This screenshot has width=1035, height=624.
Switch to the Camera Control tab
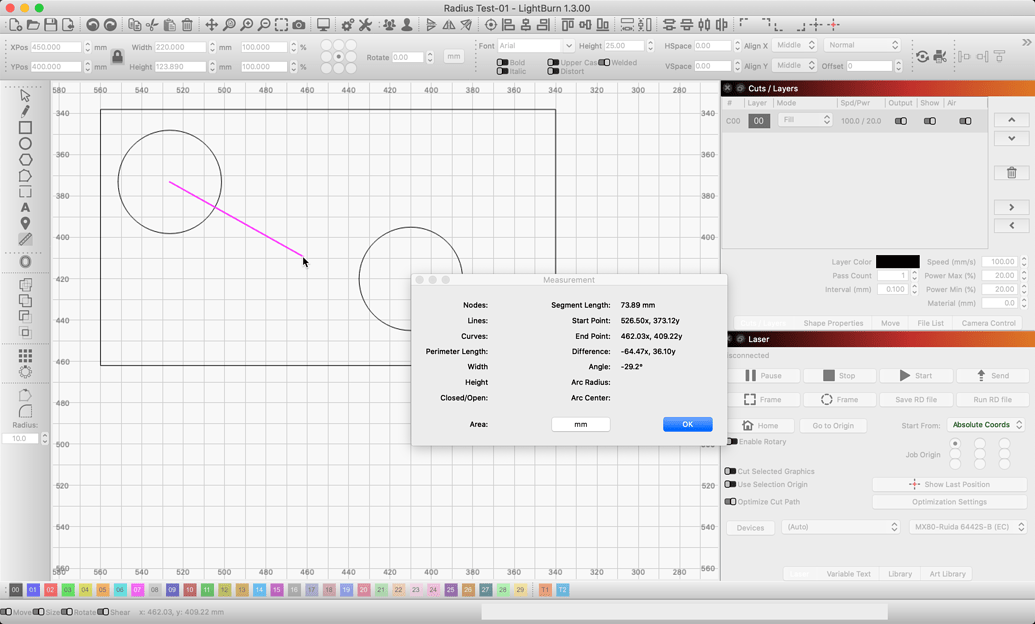(990, 322)
